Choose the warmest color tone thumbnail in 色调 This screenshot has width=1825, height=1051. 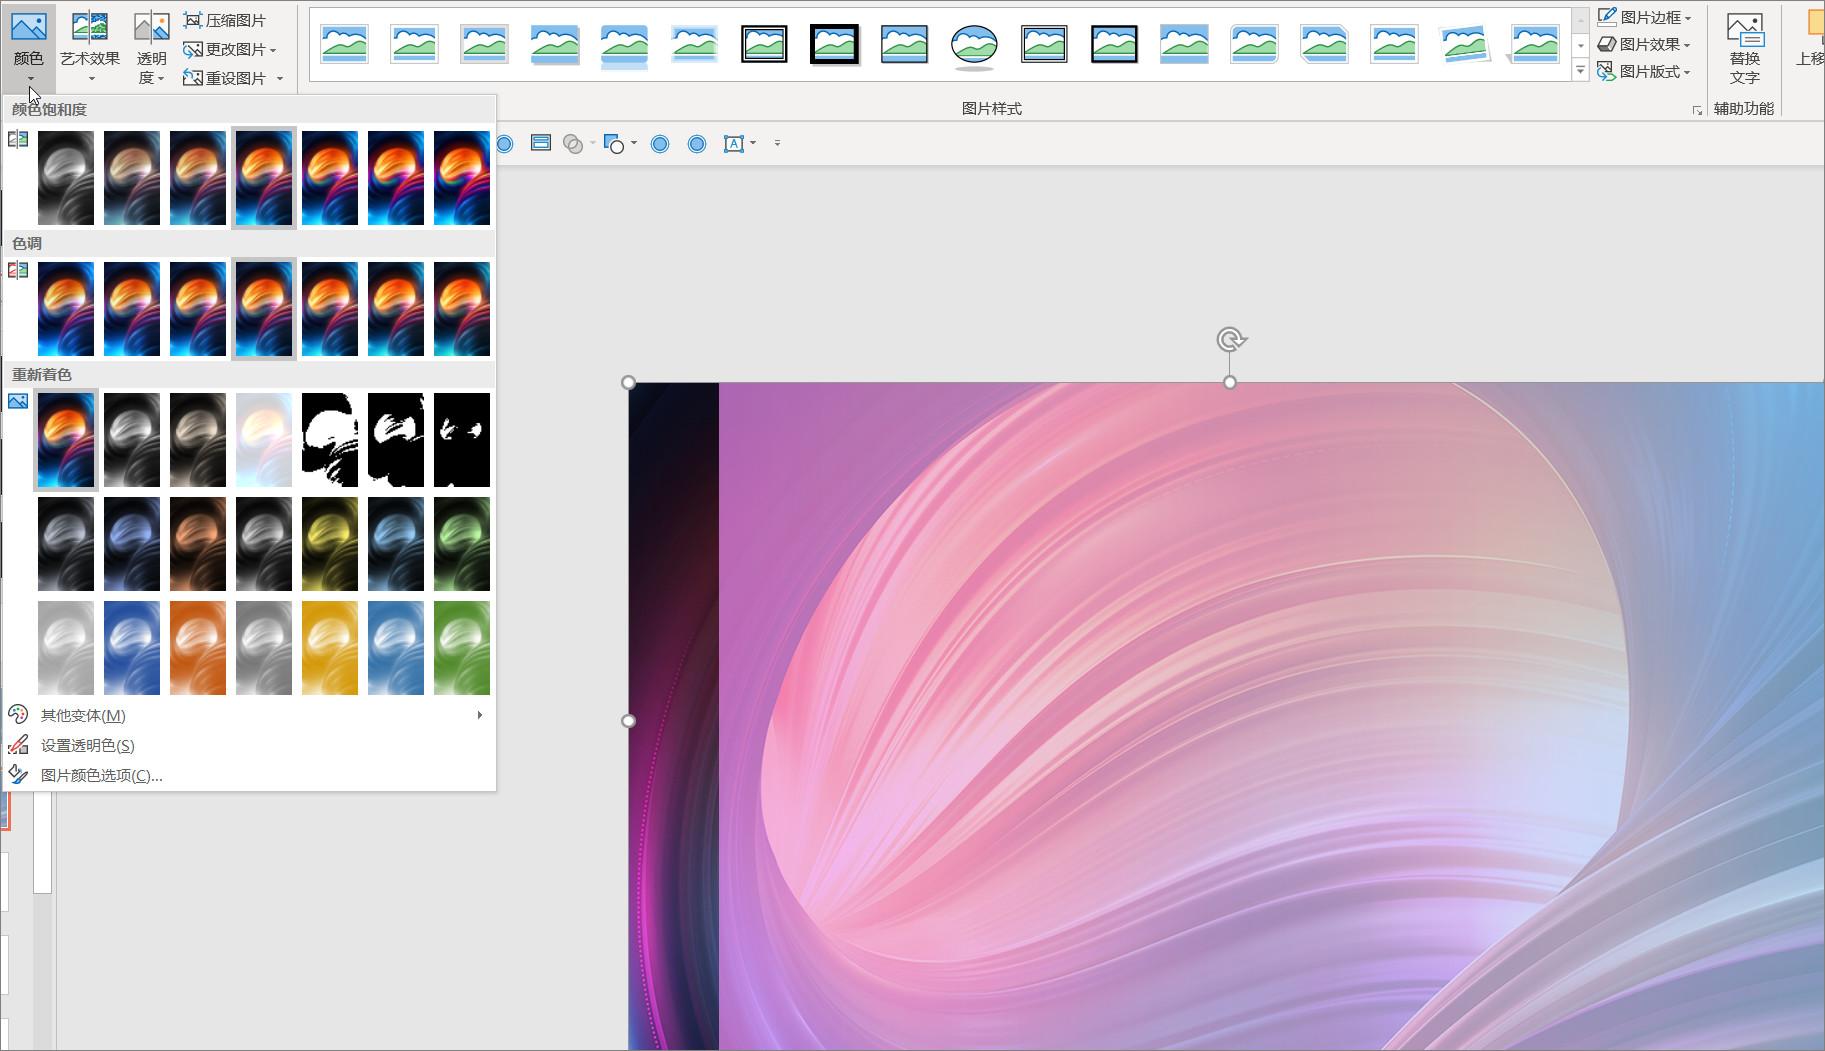coord(462,309)
